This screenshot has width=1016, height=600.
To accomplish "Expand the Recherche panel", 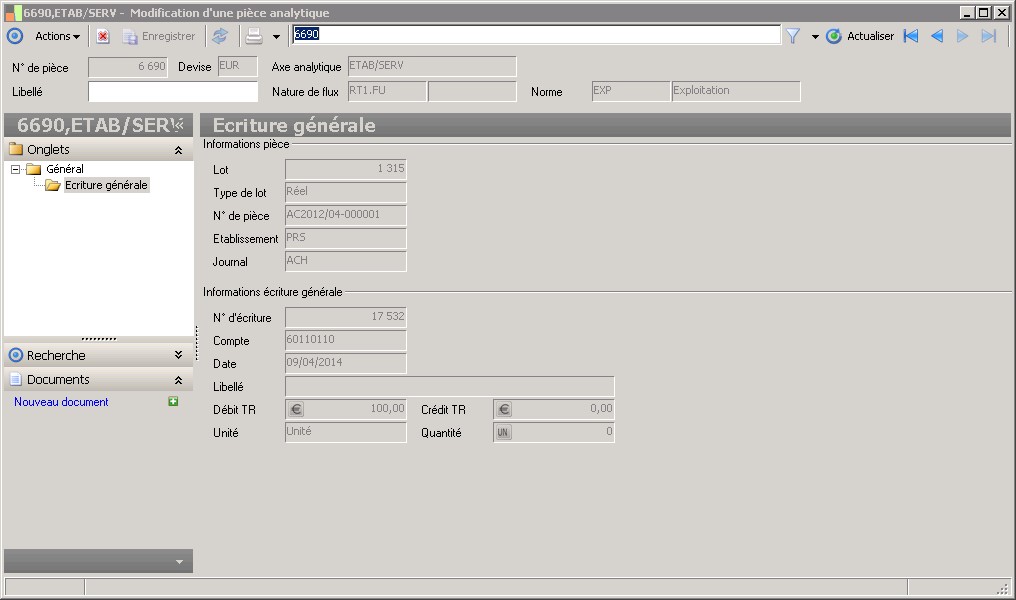I will click(x=178, y=355).
